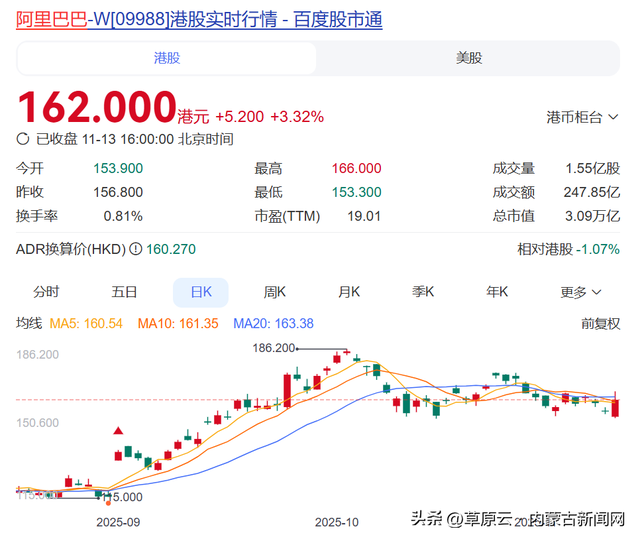Click the 2025-09 date axis label

pyautogui.click(x=118, y=522)
